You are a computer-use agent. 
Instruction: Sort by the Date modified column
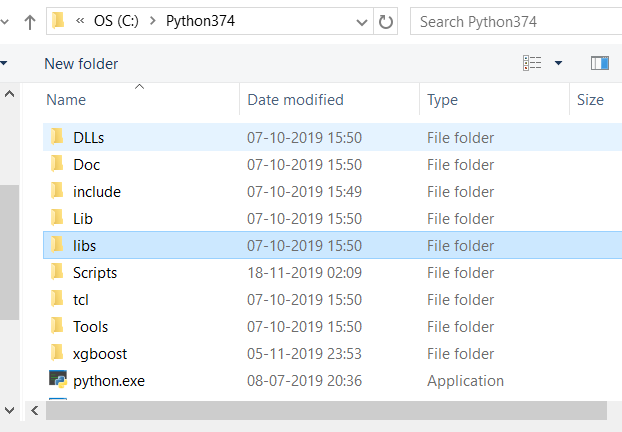[x=295, y=100]
